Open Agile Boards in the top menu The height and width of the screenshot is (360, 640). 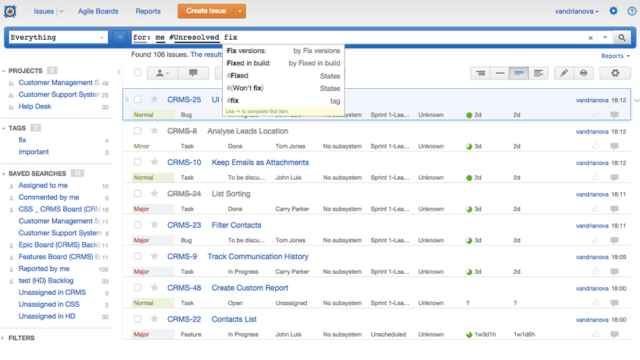tap(98, 11)
